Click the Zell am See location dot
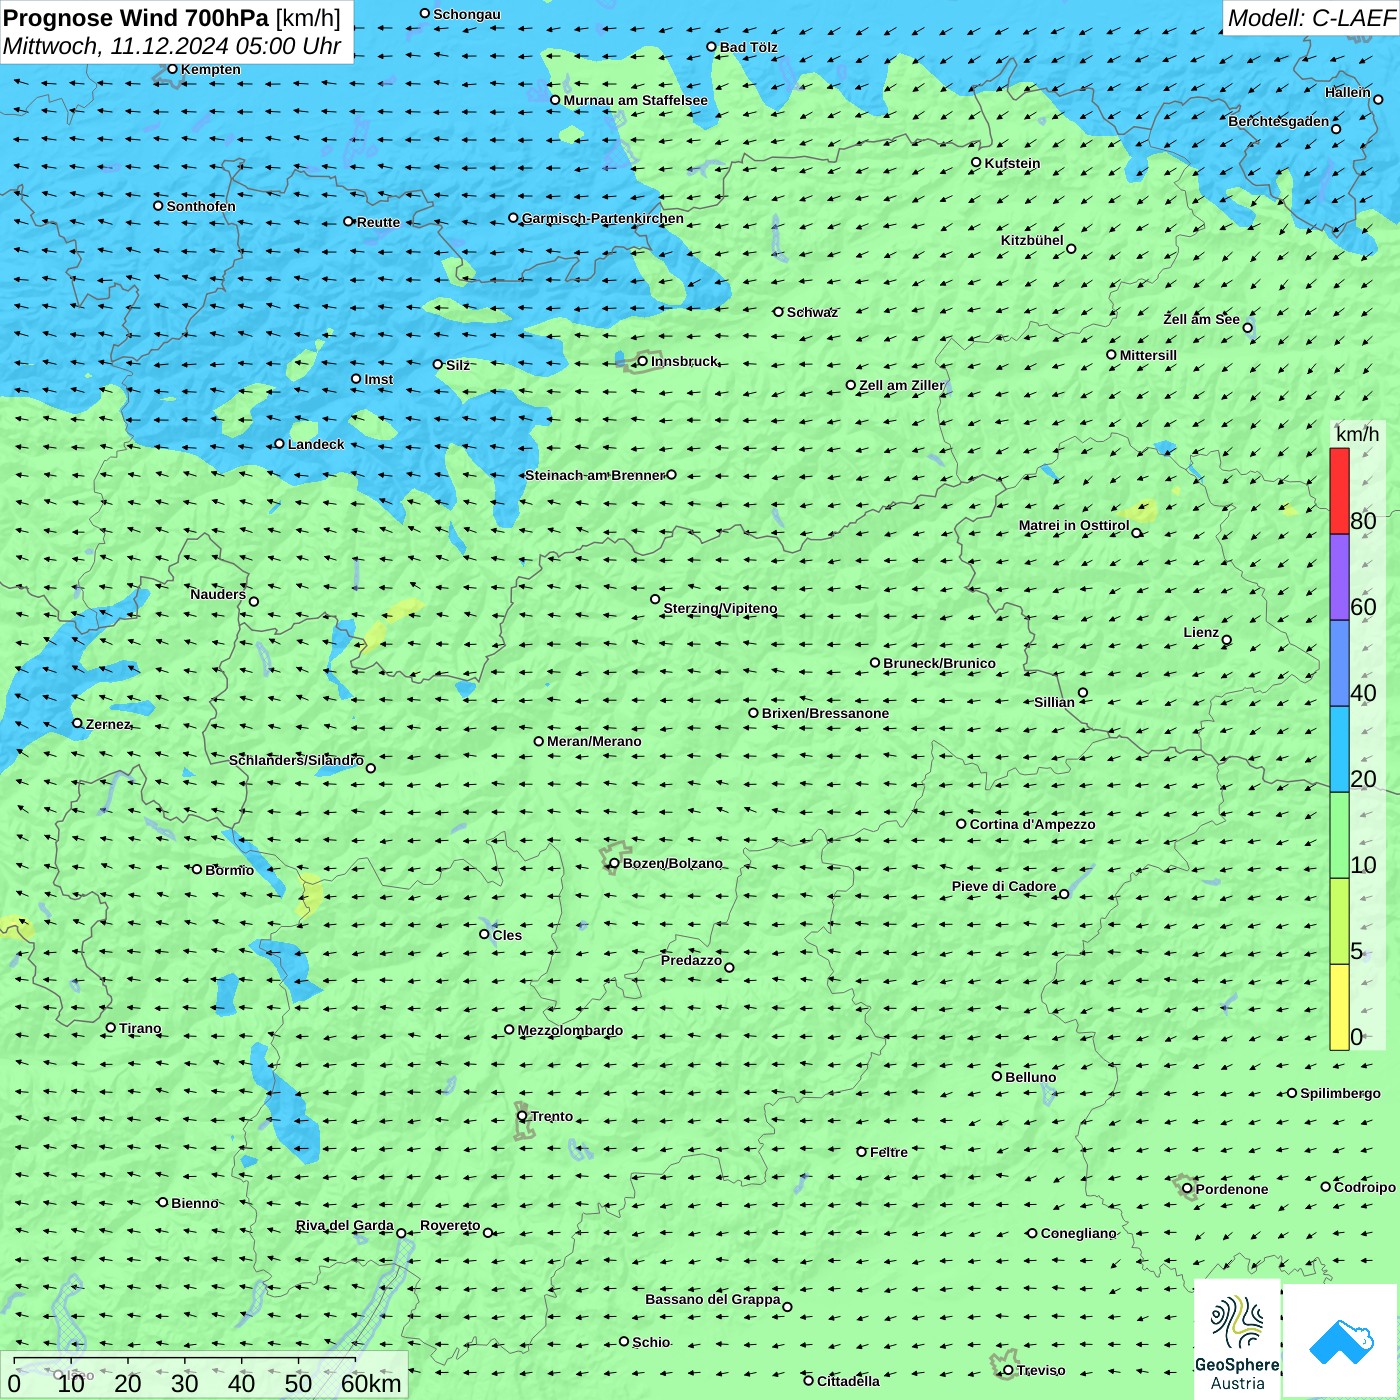This screenshot has width=1400, height=1400. (1247, 327)
